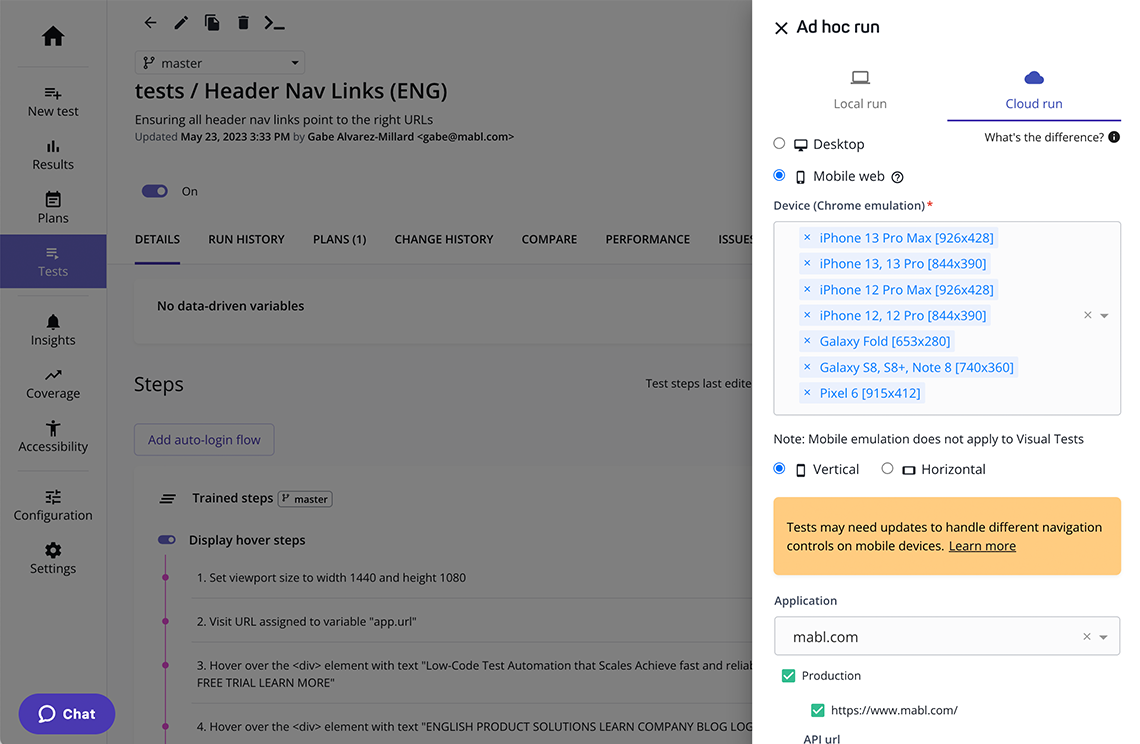Screen dimensions: 1140x744
Task: Click the master branch badge beside Trained steps
Action: coord(305,499)
